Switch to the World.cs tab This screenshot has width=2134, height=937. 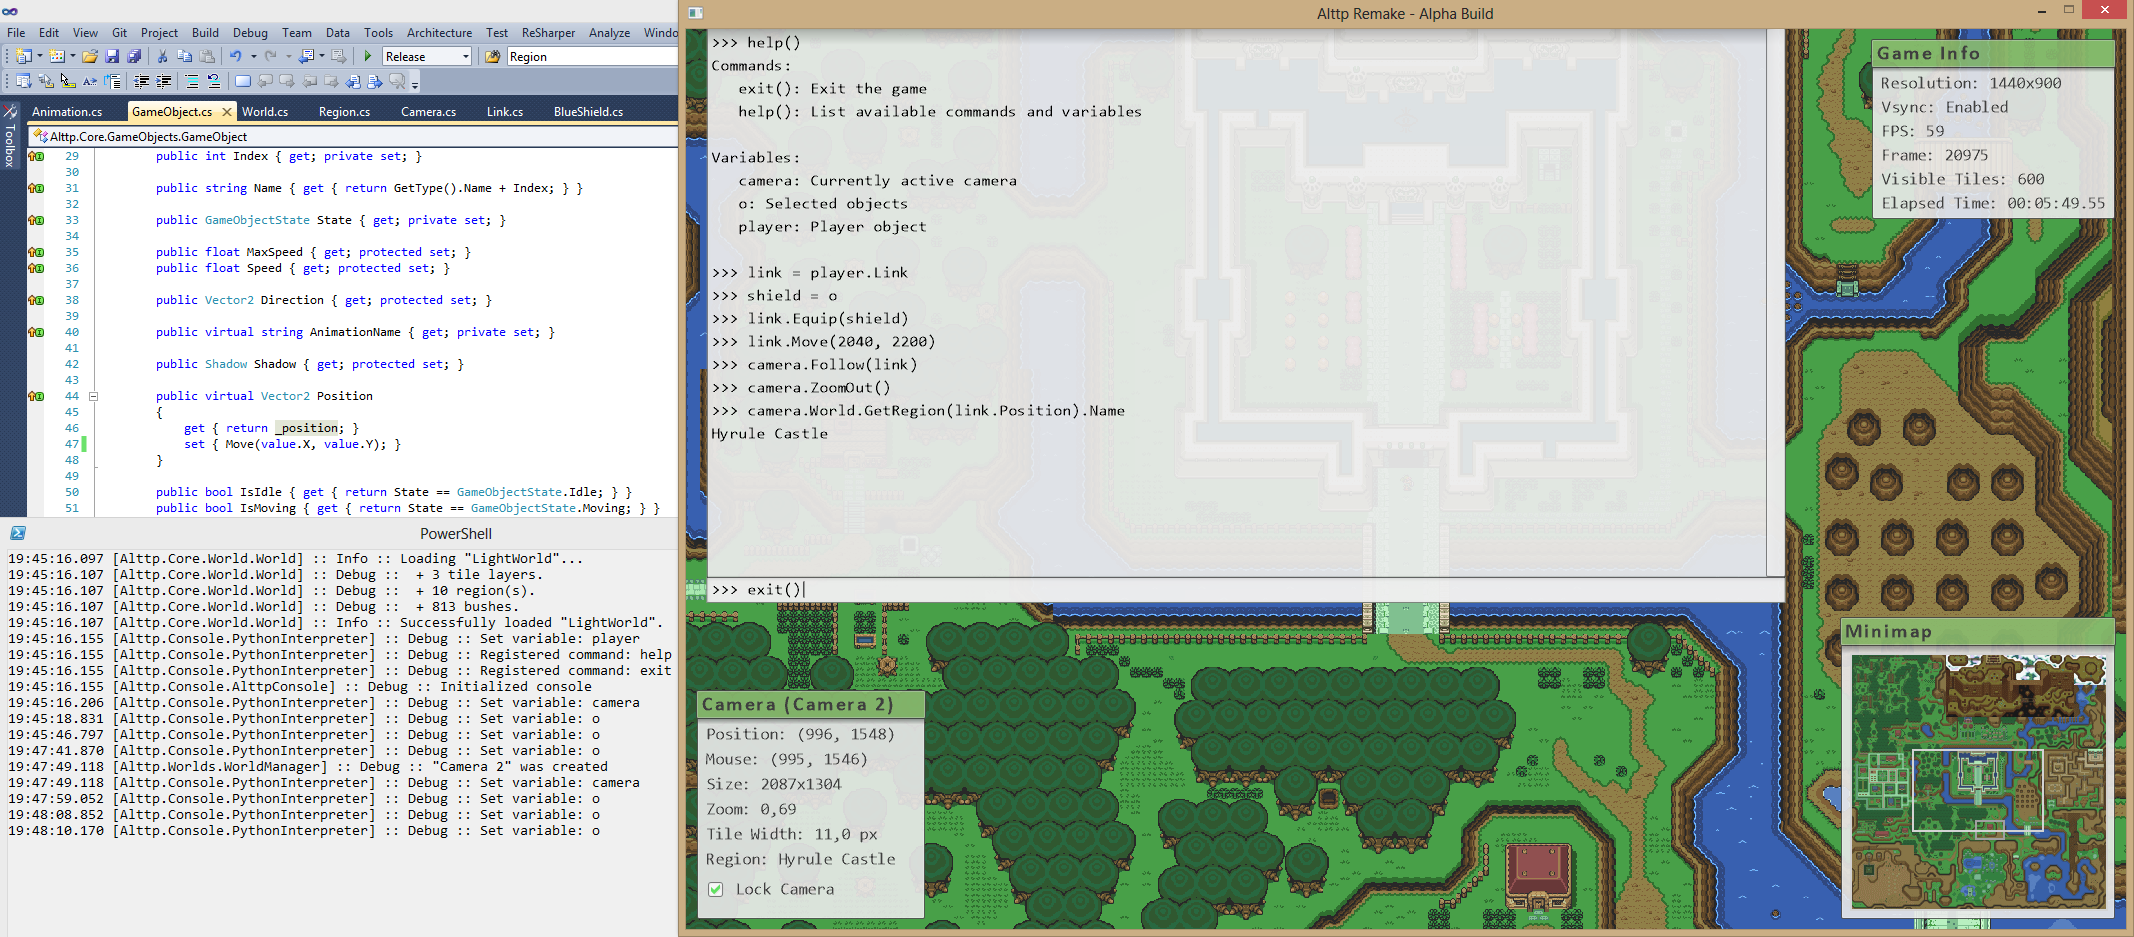point(265,112)
